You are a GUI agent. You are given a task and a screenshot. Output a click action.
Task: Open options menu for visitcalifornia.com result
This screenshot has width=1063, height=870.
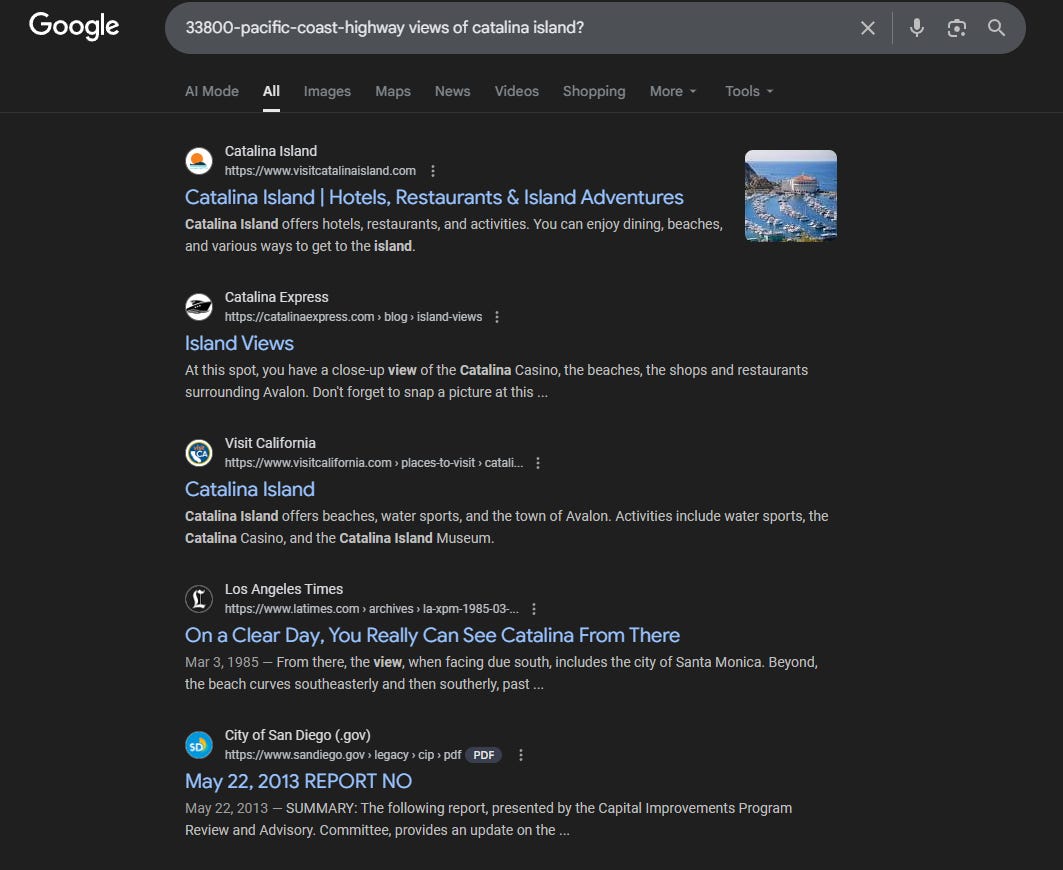(x=538, y=462)
